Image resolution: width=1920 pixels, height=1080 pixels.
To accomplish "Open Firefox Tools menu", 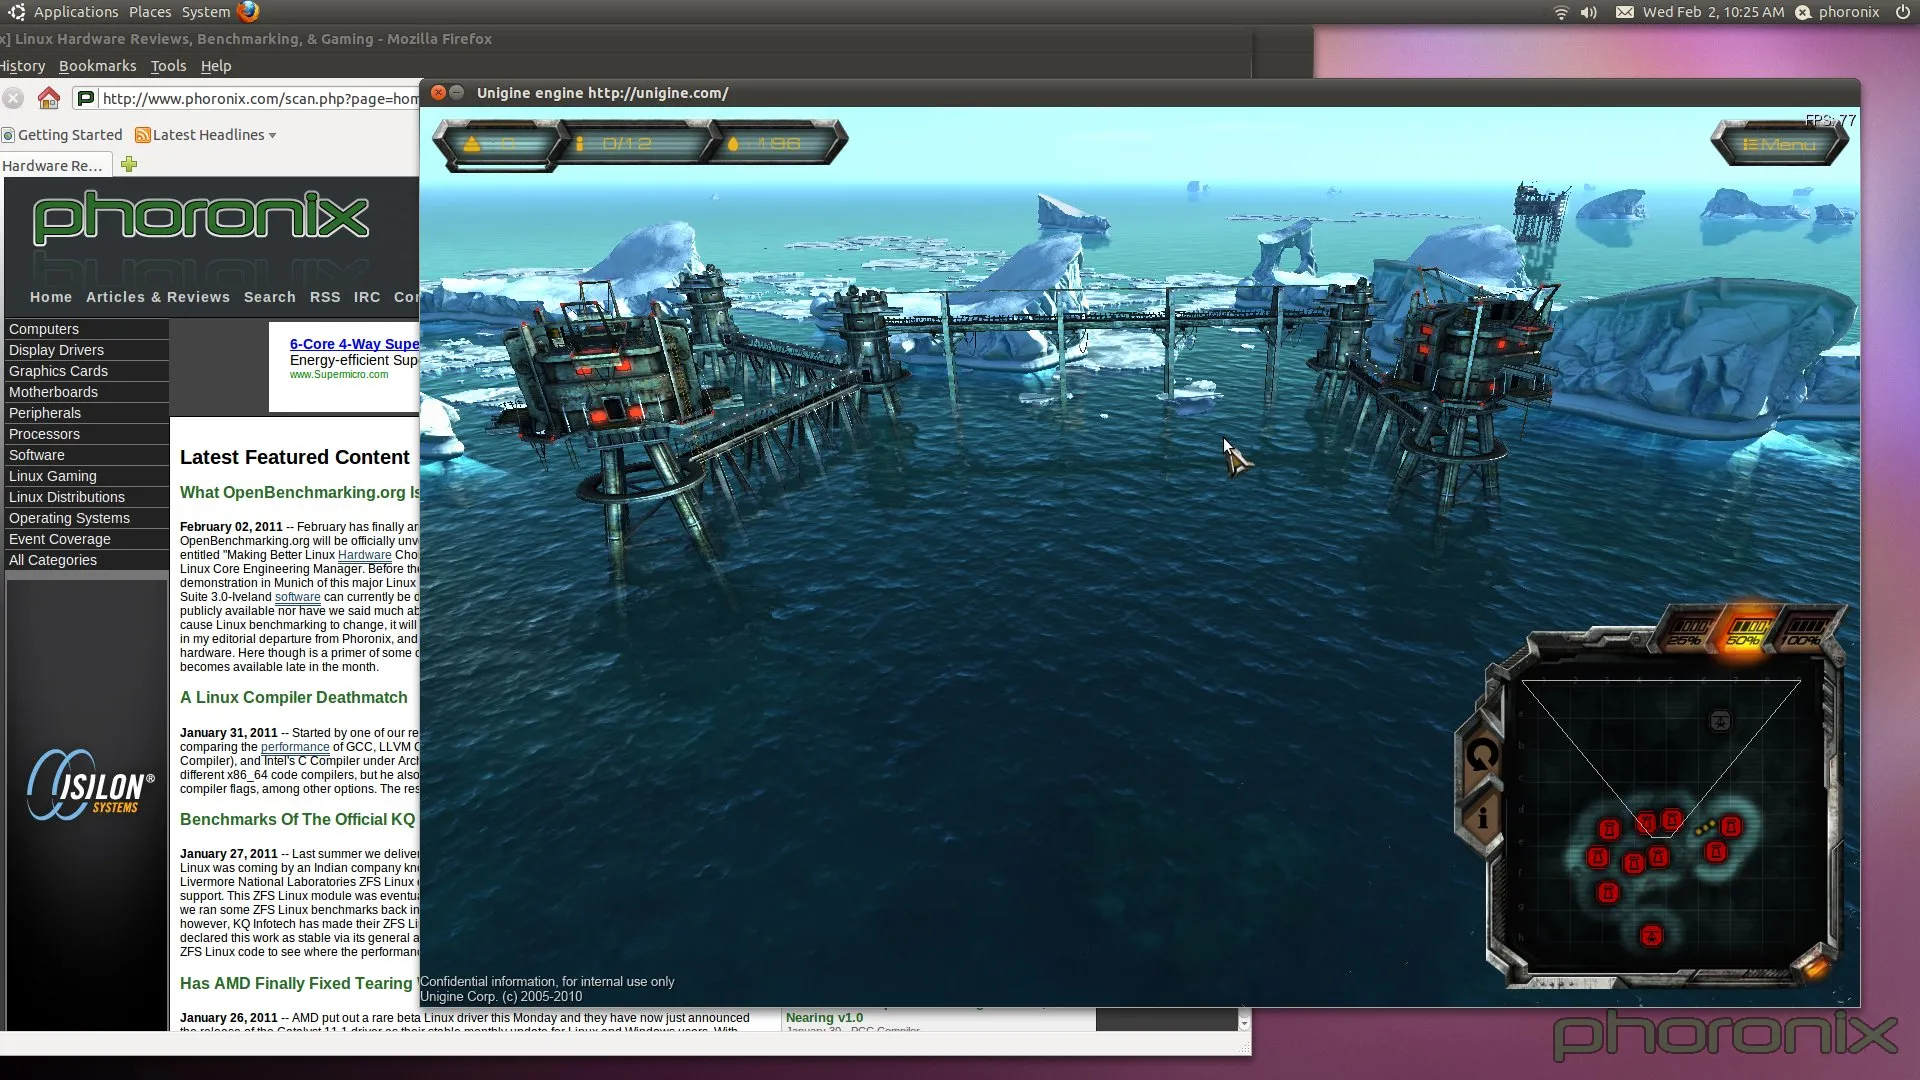I will point(168,66).
